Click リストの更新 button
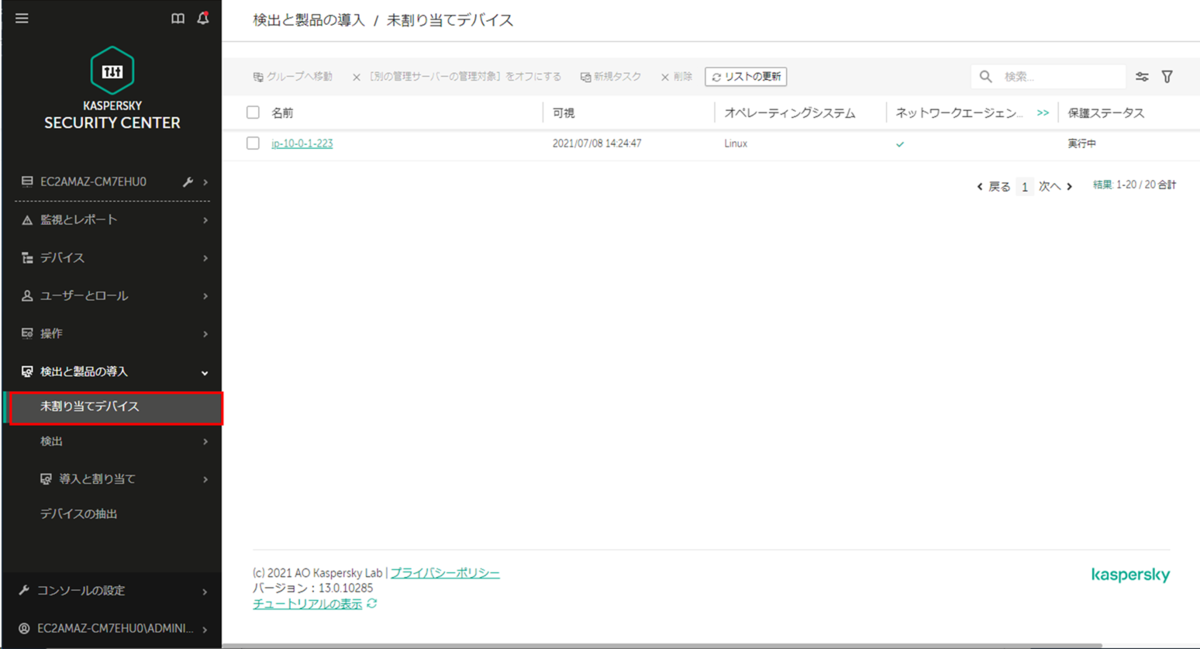 (x=746, y=77)
